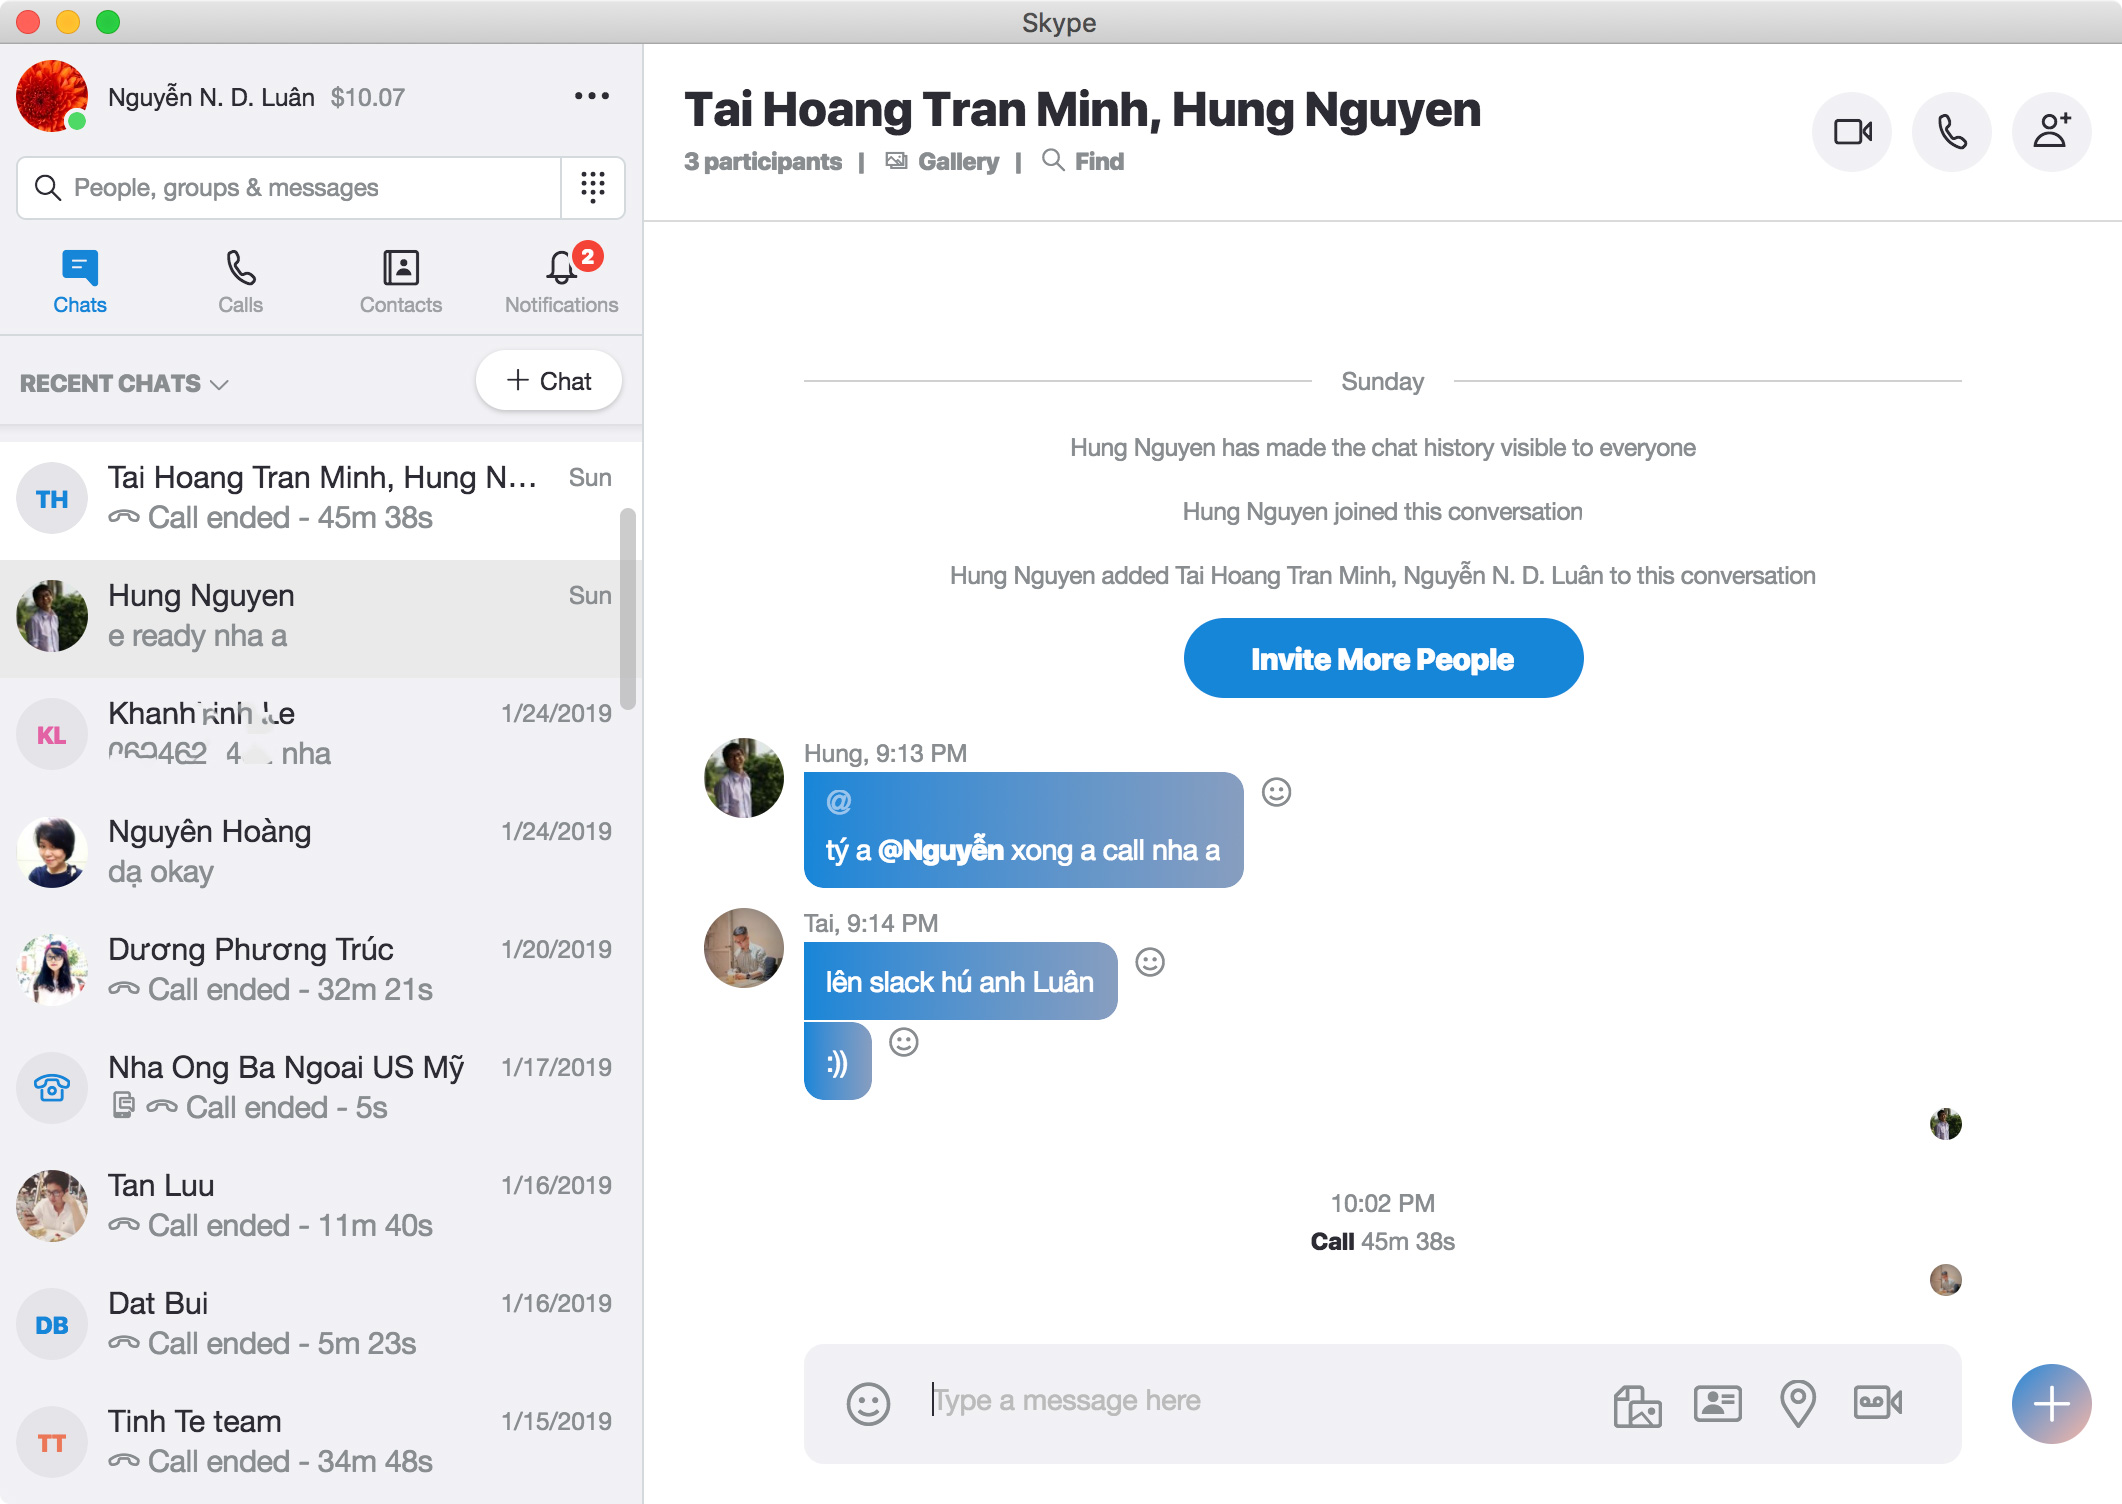Viewport: 2122px width, 1504px height.
Task: React to the :)) message
Action: (x=903, y=1043)
